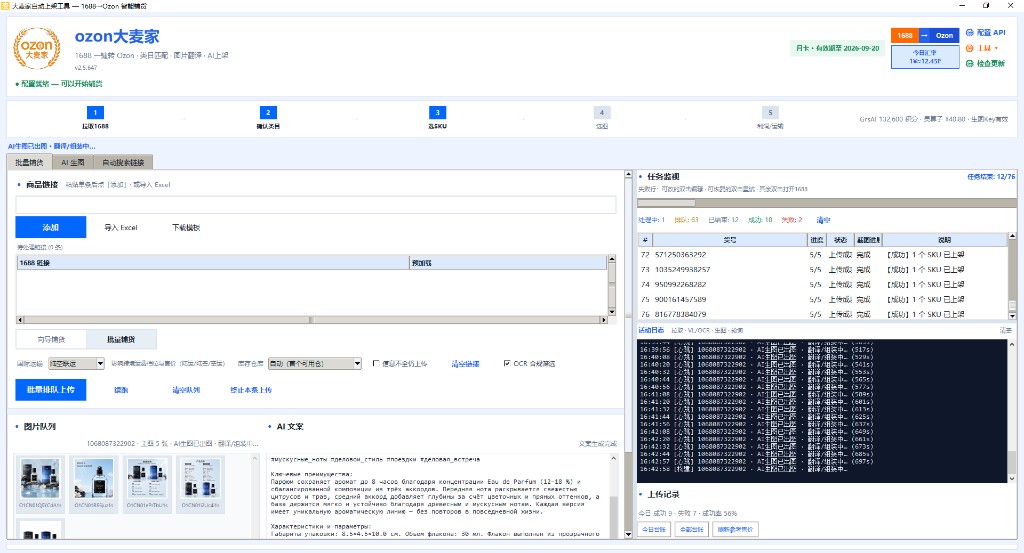Click the third button under upload records
Viewport: 1024px width, 553px height.
pyautogui.click(x=735, y=529)
